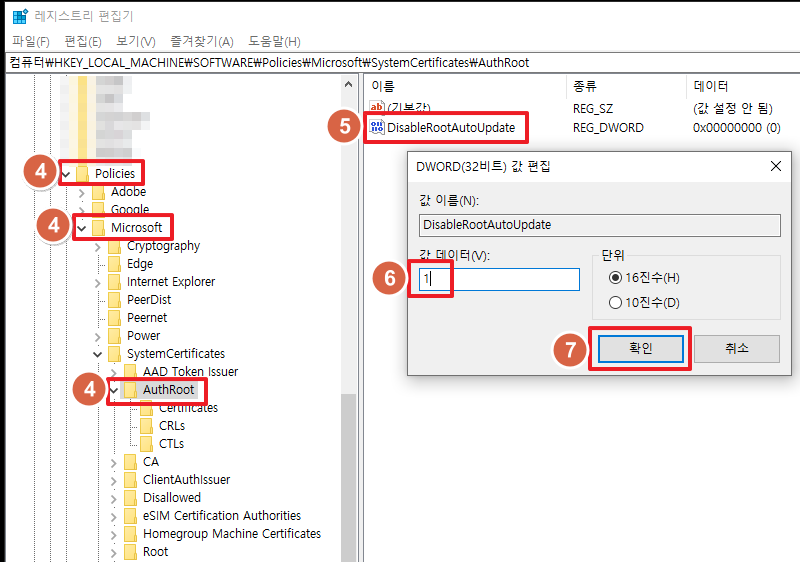The height and width of the screenshot is (562, 800).
Task: Click the 확인 button to confirm
Action: point(641,349)
